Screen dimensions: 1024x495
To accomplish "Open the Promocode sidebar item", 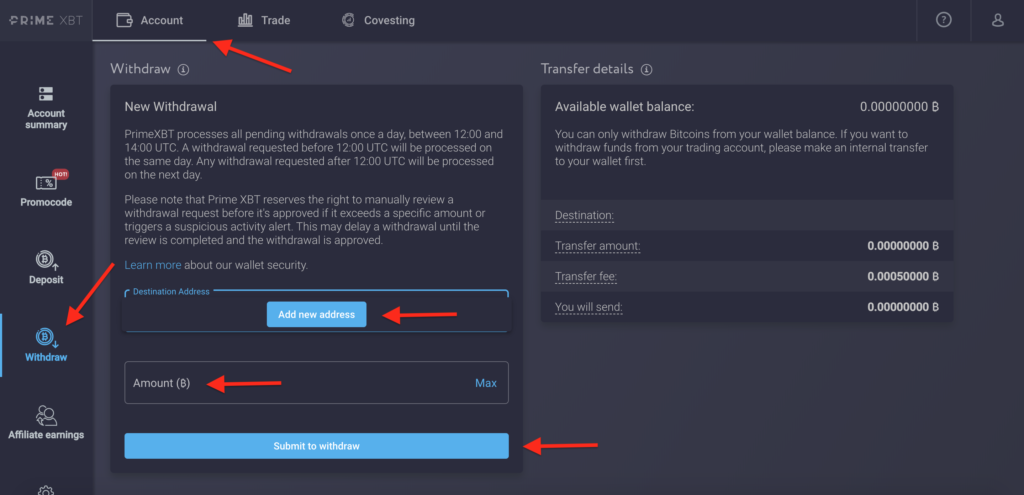I will click(46, 189).
